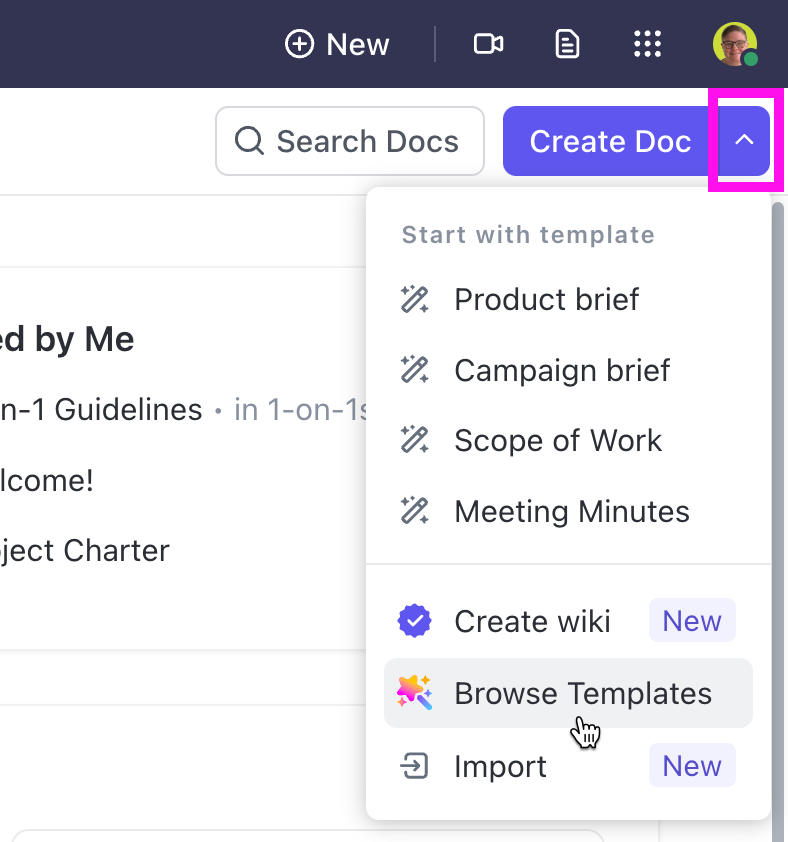Open the nine-dot apps grid
The height and width of the screenshot is (842, 788).
(648, 45)
